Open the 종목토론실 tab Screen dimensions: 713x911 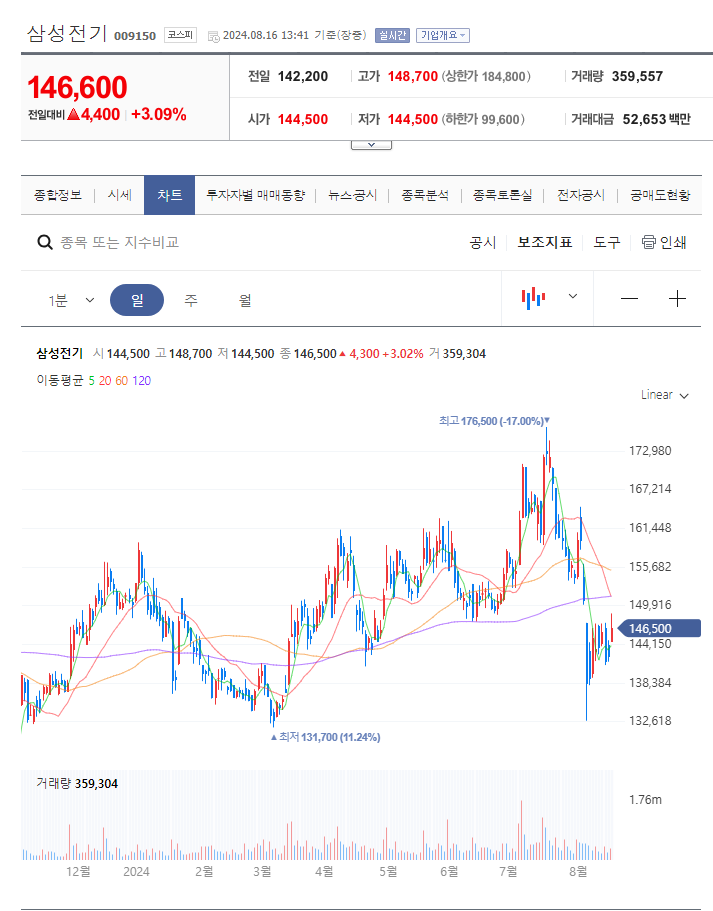coord(503,195)
